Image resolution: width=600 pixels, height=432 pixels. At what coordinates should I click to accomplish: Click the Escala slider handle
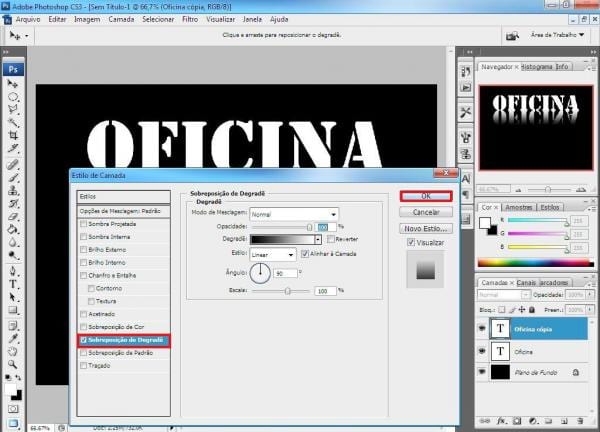point(287,291)
